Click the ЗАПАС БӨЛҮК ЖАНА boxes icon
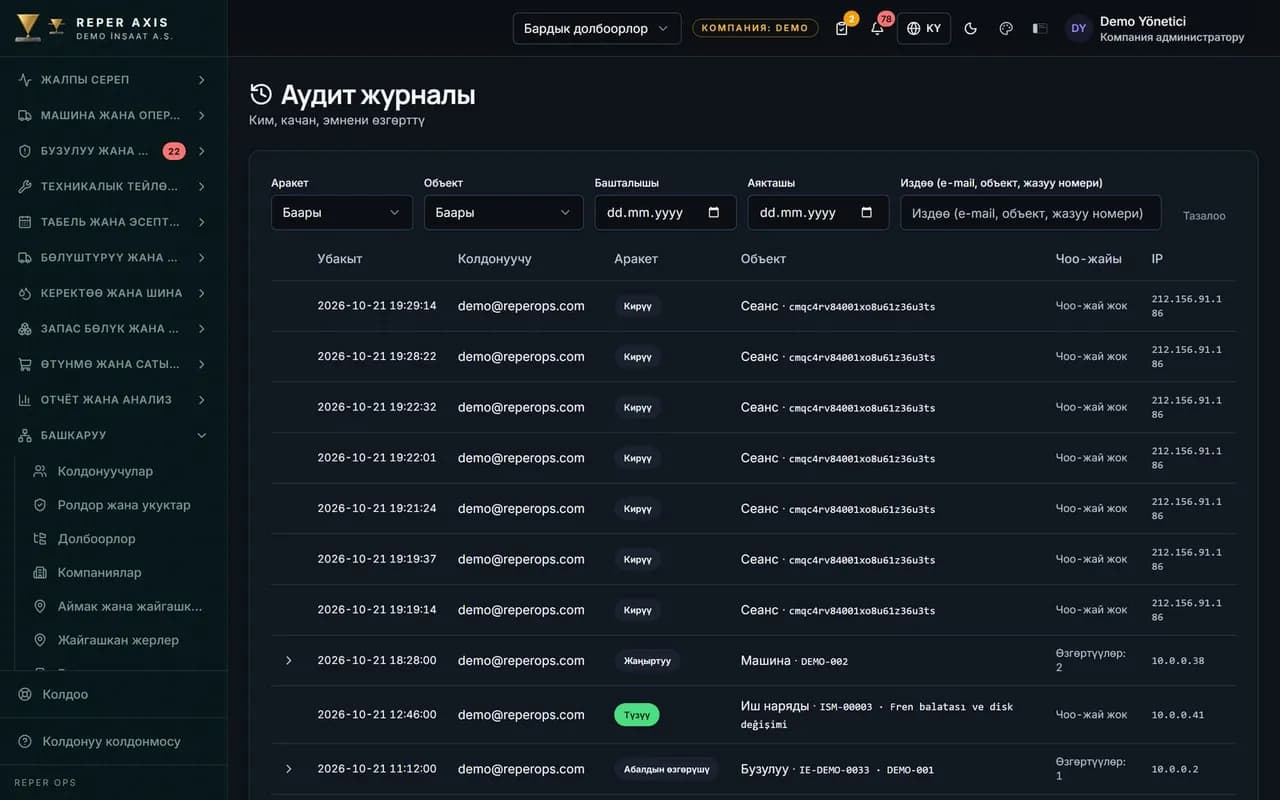Viewport: 1280px width, 800px height. tap(25, 328)
